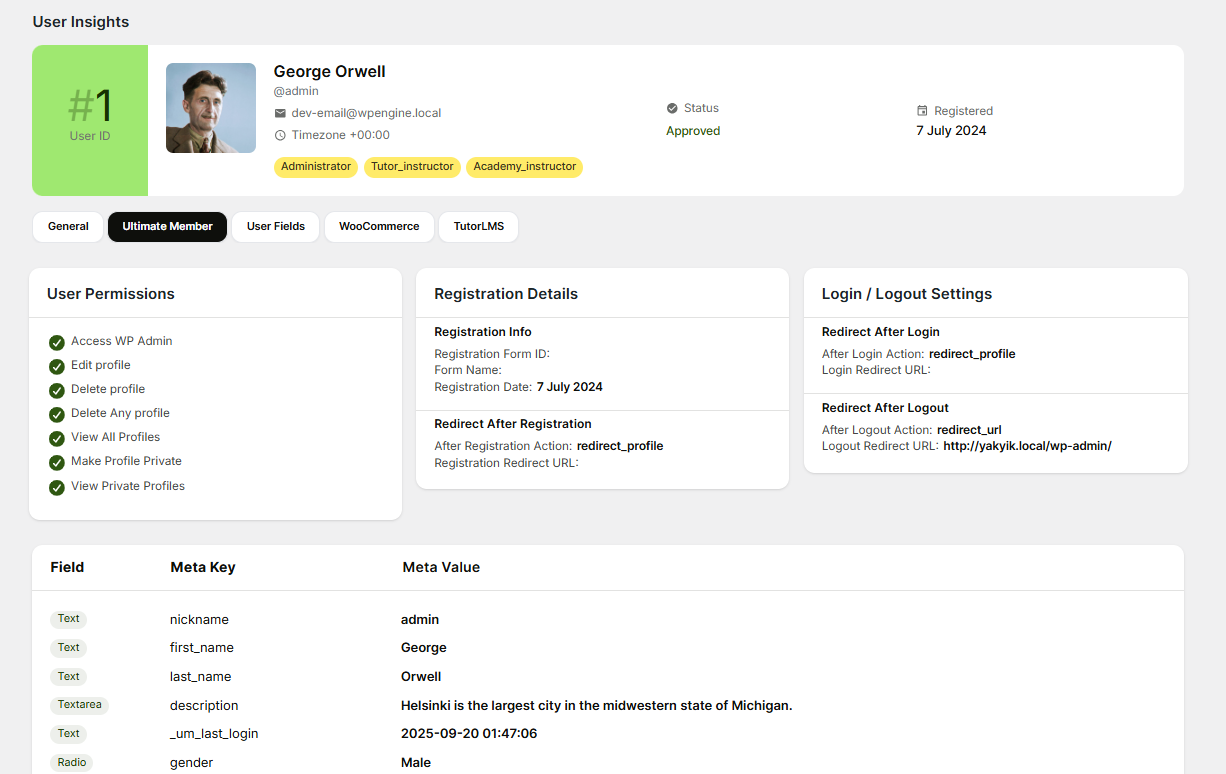Screen dimensions: 1226x774
Task: Click the calendar icon beside Registered
Action: click(x=922, y=111)
